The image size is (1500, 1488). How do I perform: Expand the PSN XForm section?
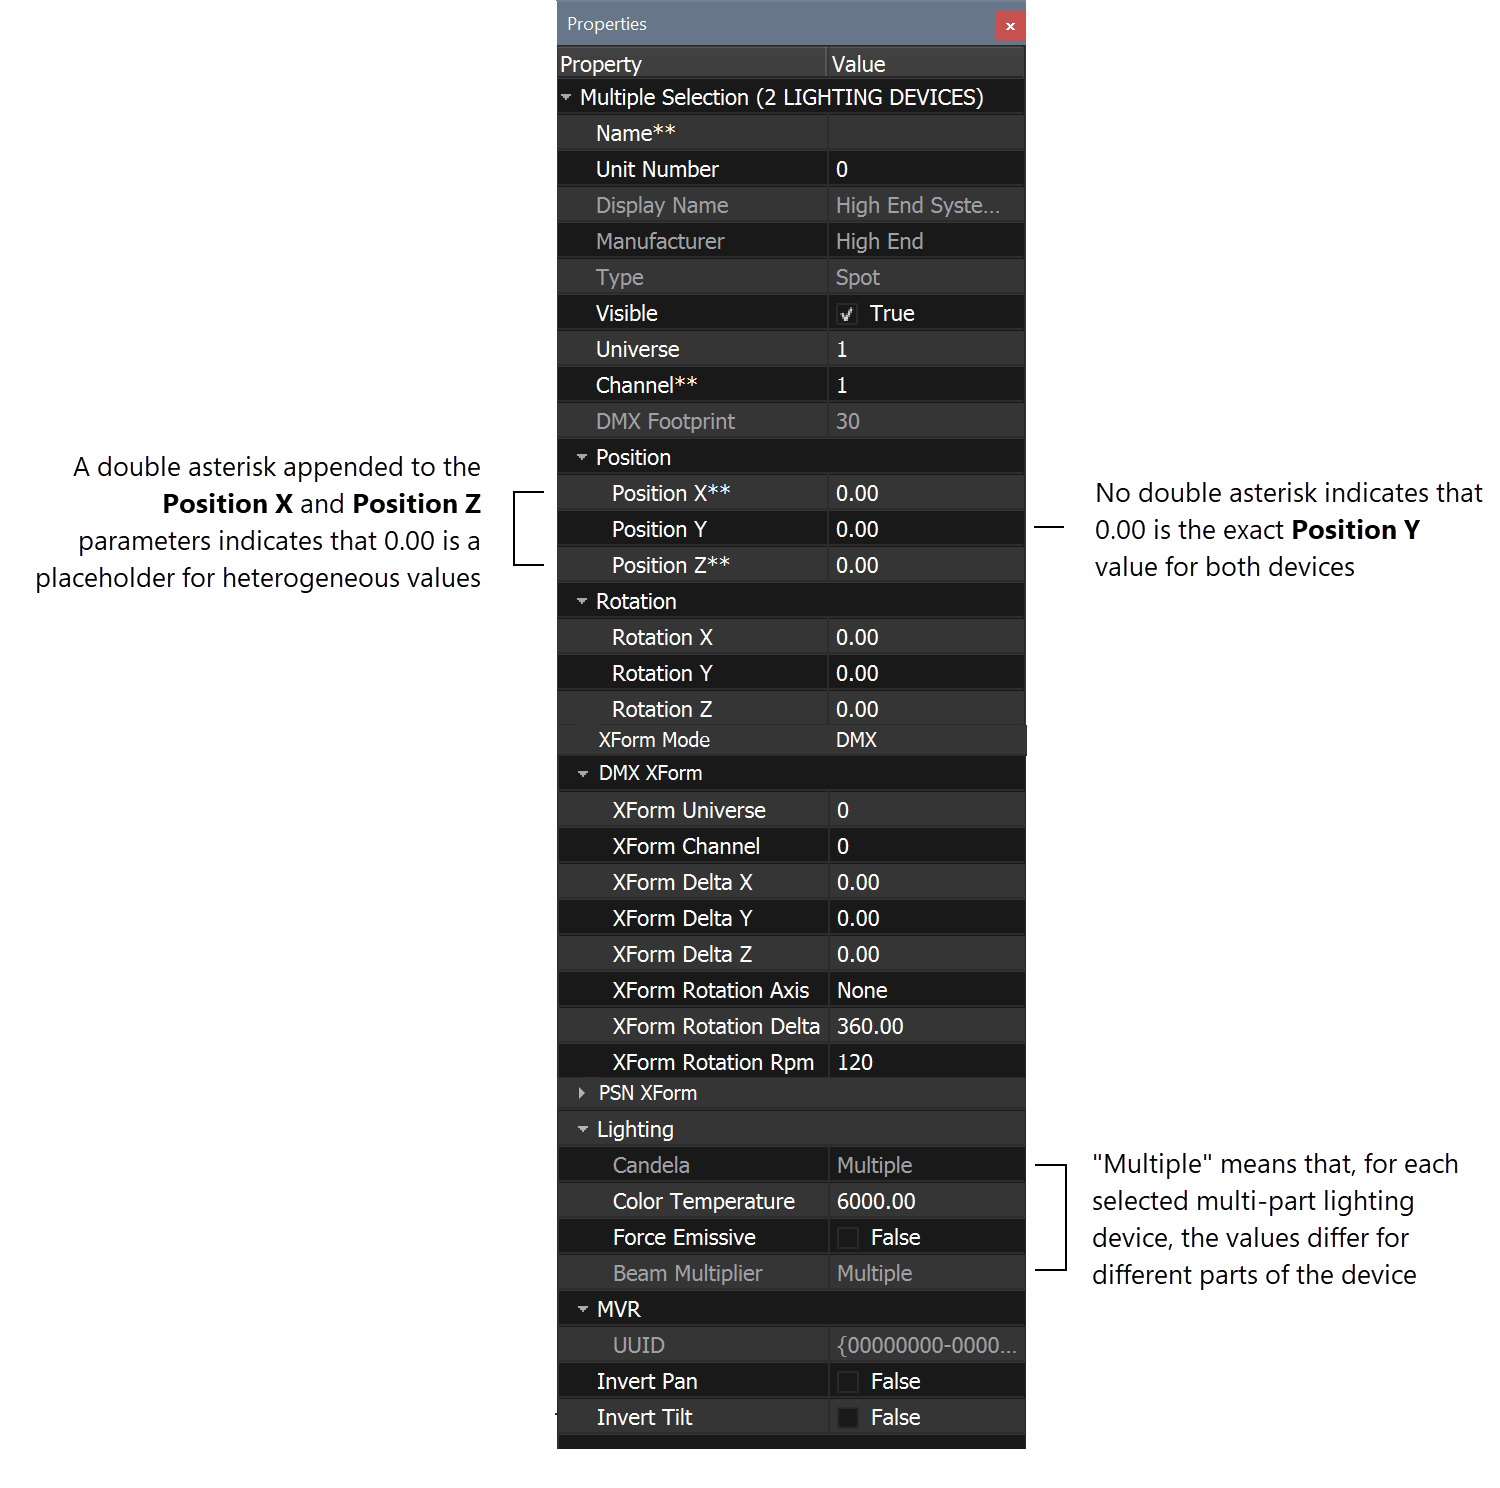[582, 1093]
